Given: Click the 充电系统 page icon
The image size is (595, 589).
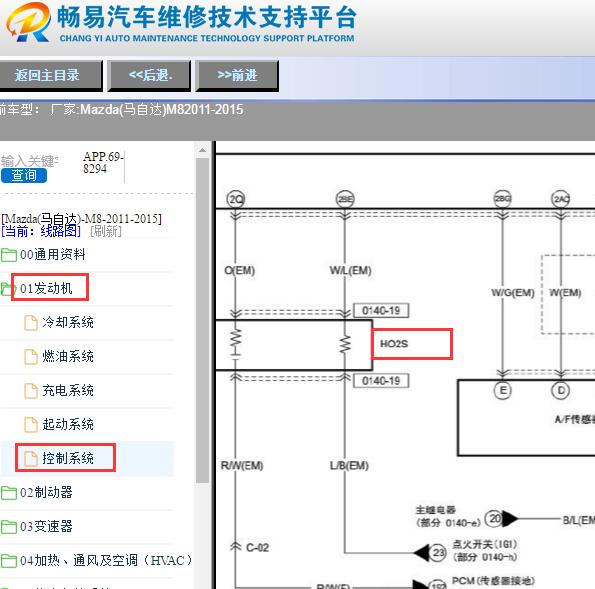Looking at the screenshot, I should (x=31, y=391).
